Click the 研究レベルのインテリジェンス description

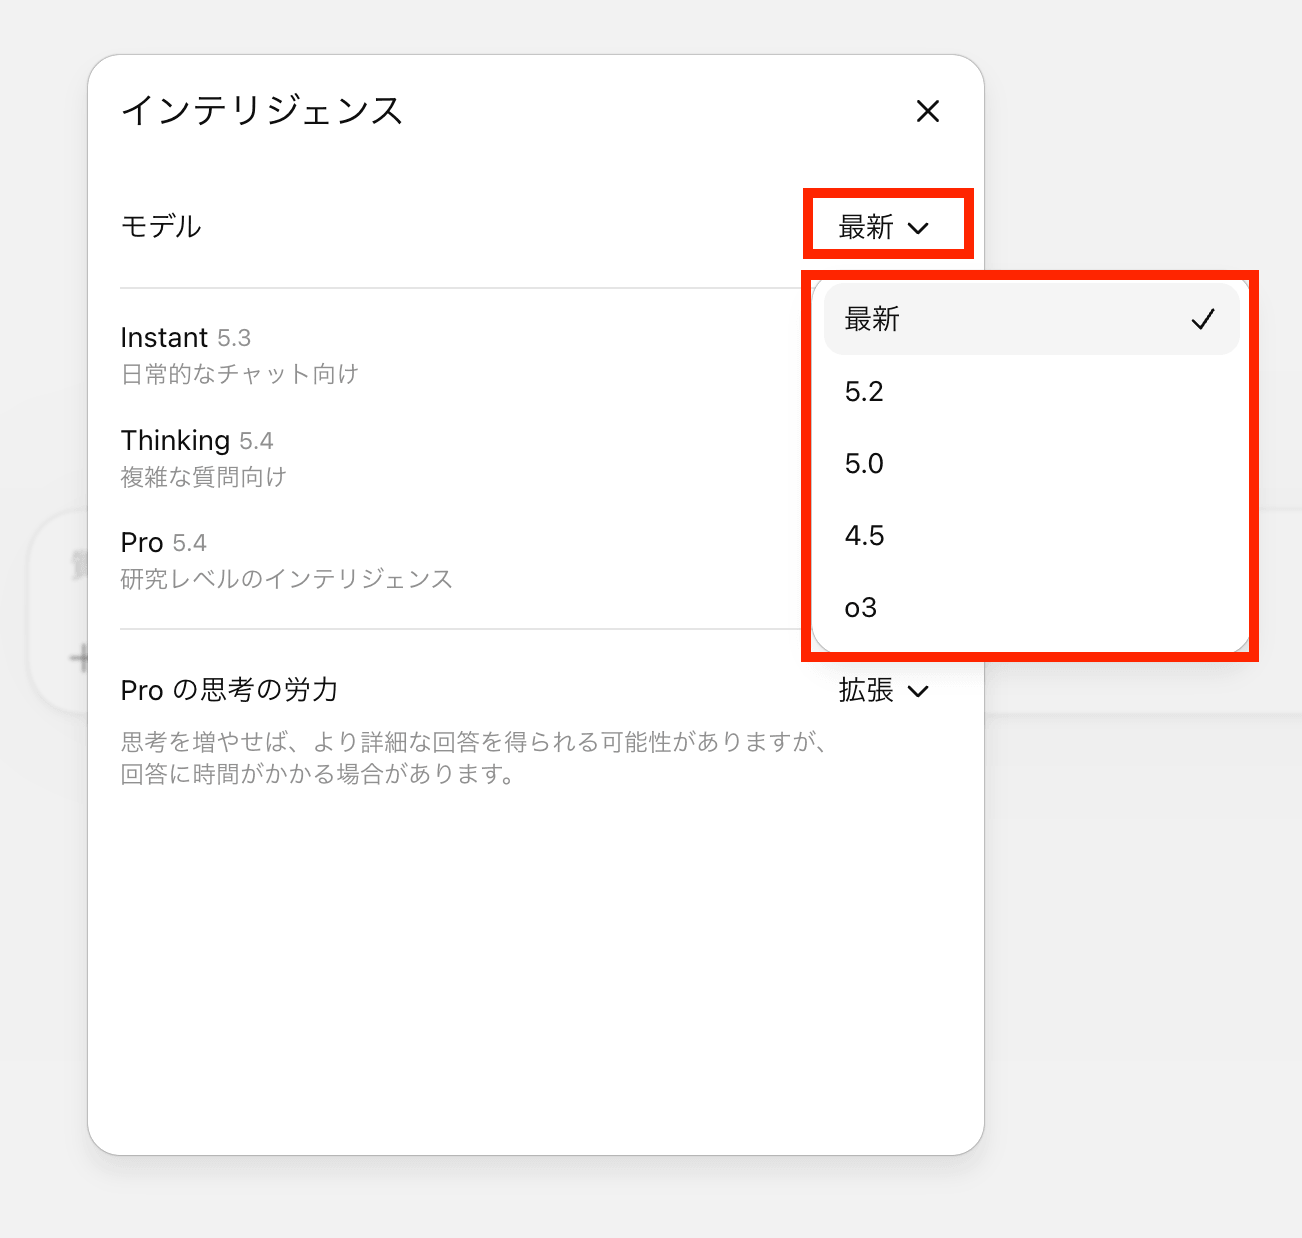pos(286,579)
